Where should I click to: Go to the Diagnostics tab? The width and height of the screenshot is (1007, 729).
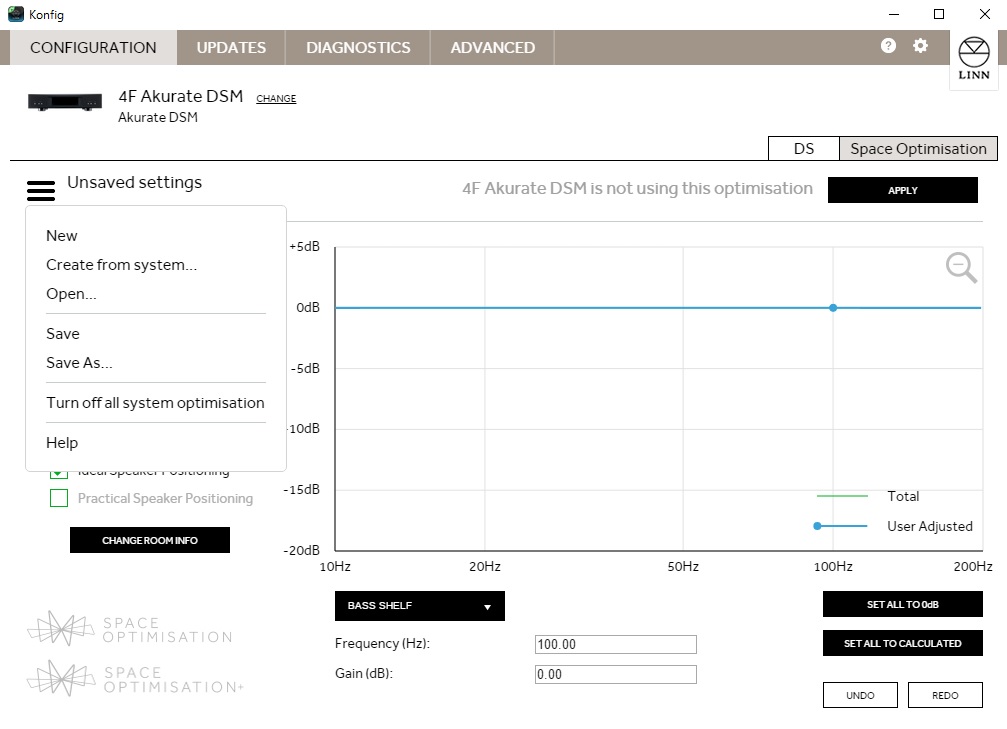click(x=358, y=48)
